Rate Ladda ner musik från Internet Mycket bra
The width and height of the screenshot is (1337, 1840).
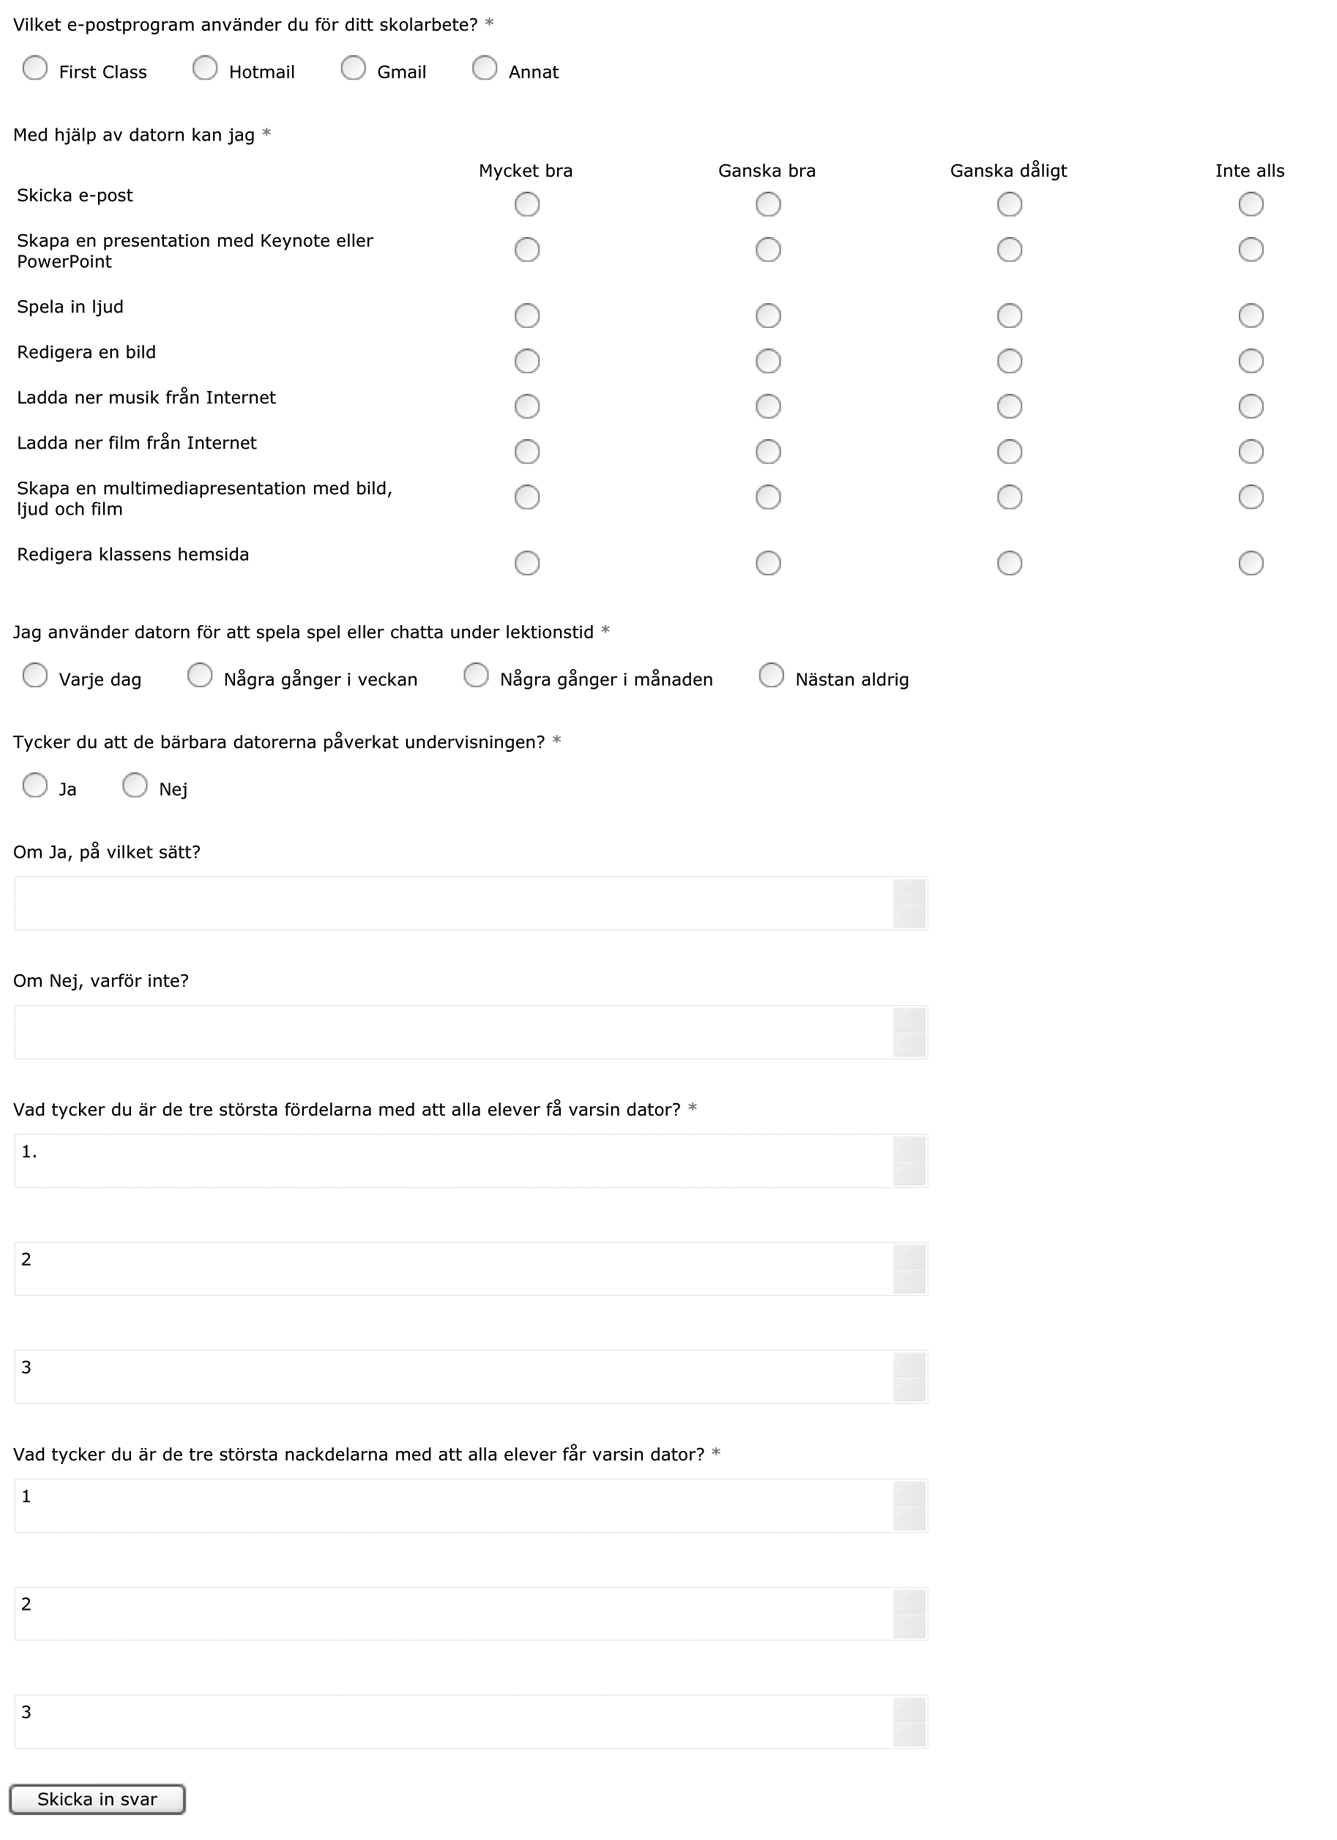point(527,406)
